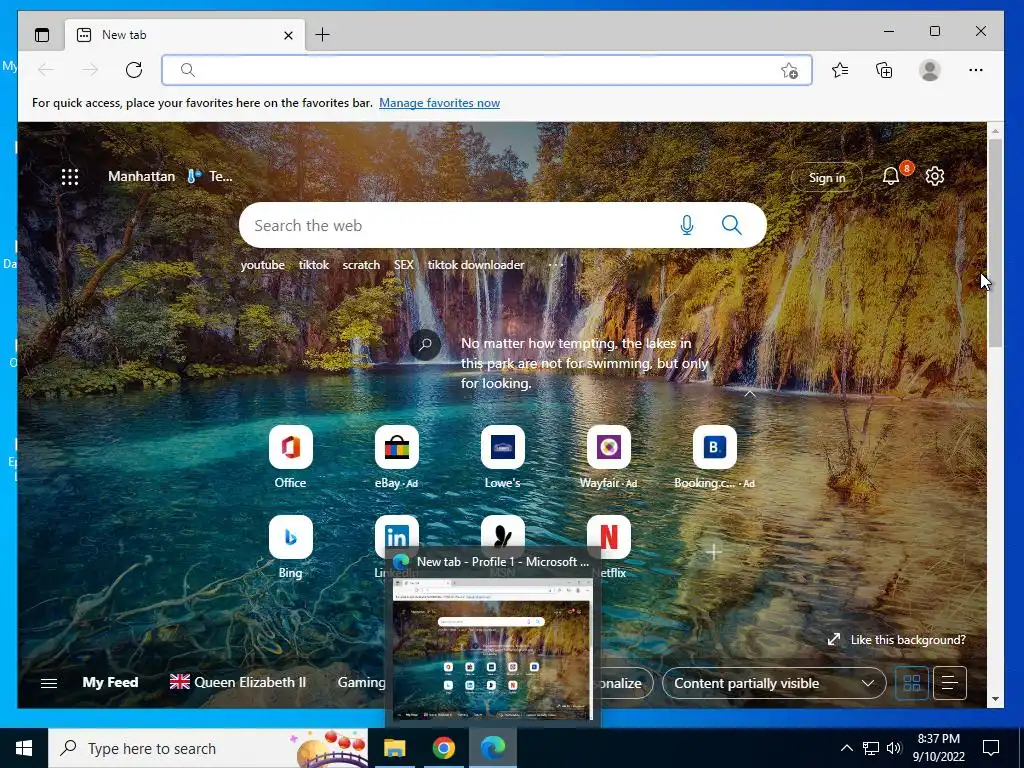Screen dimensions: 1024x768
Task: Open the profile avatar icon
Action: tap(929, 70)
